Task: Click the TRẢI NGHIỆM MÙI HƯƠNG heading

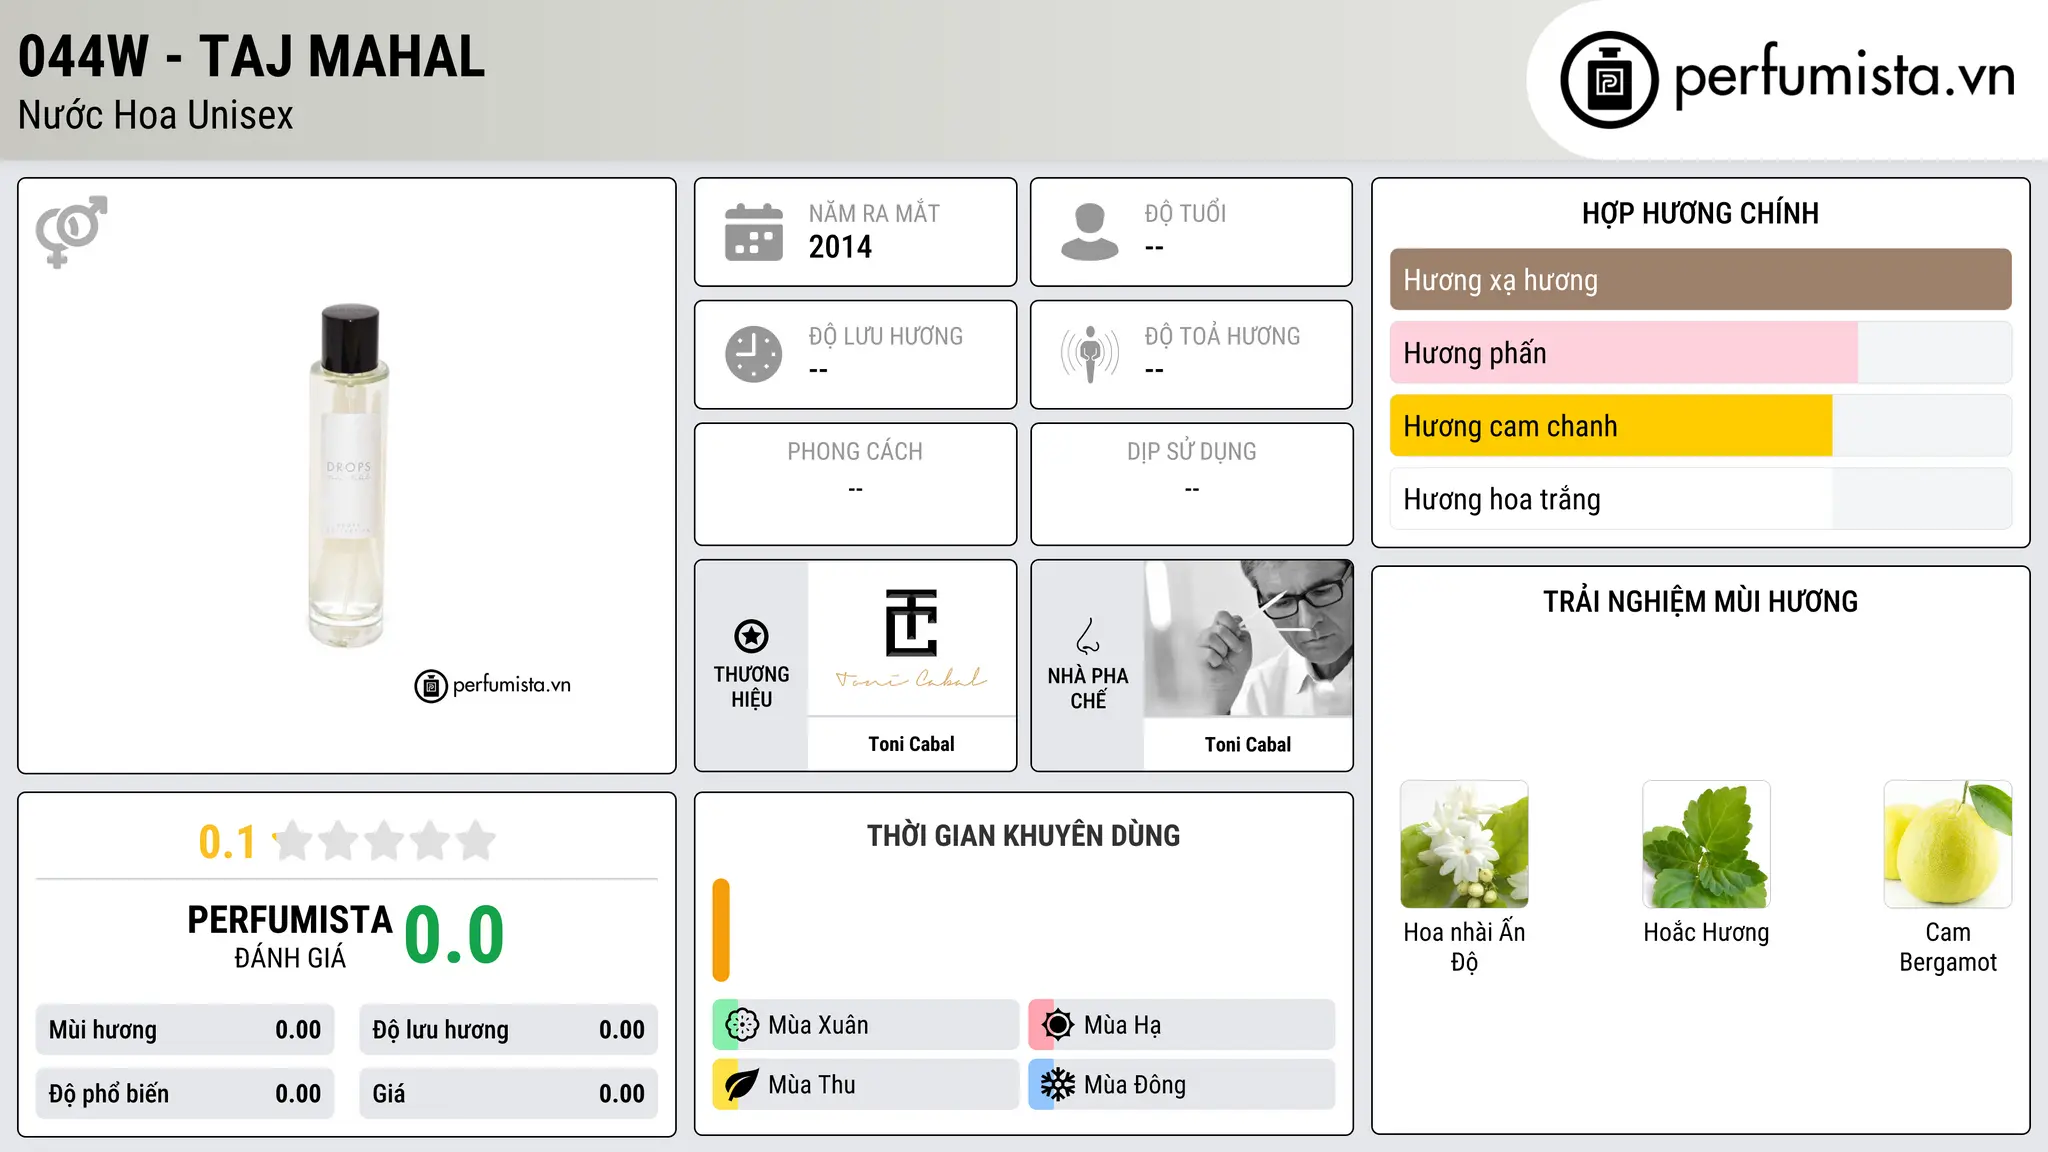Action: coord(1700,601)
